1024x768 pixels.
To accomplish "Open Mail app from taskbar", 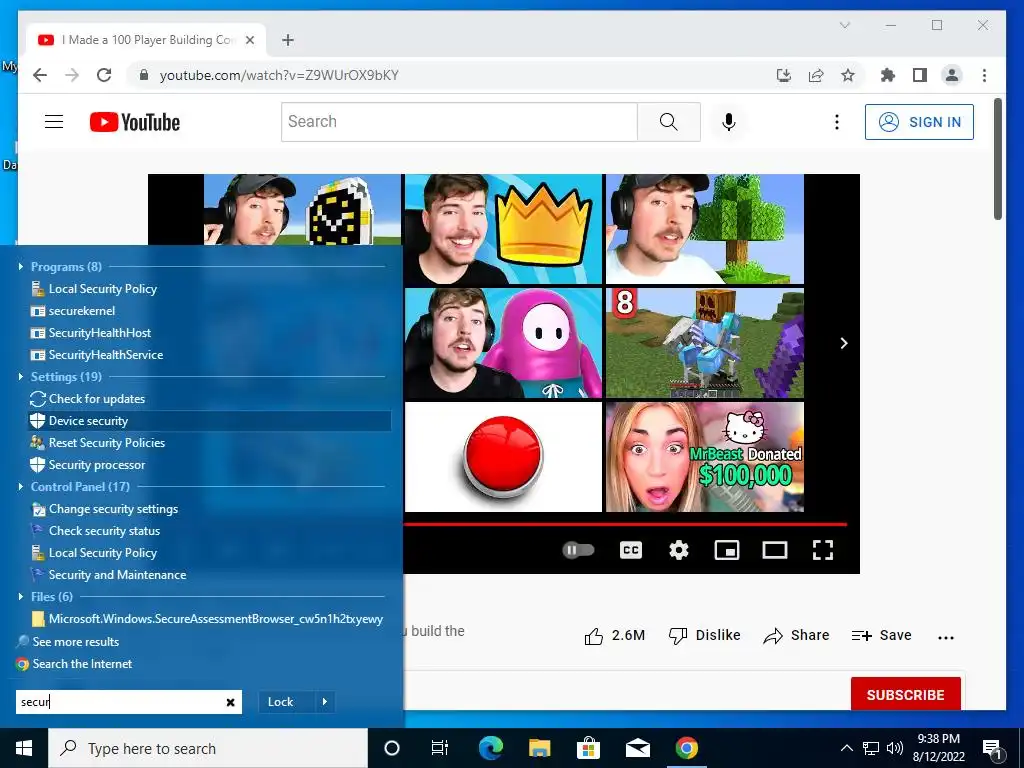I will coord(637,748).
